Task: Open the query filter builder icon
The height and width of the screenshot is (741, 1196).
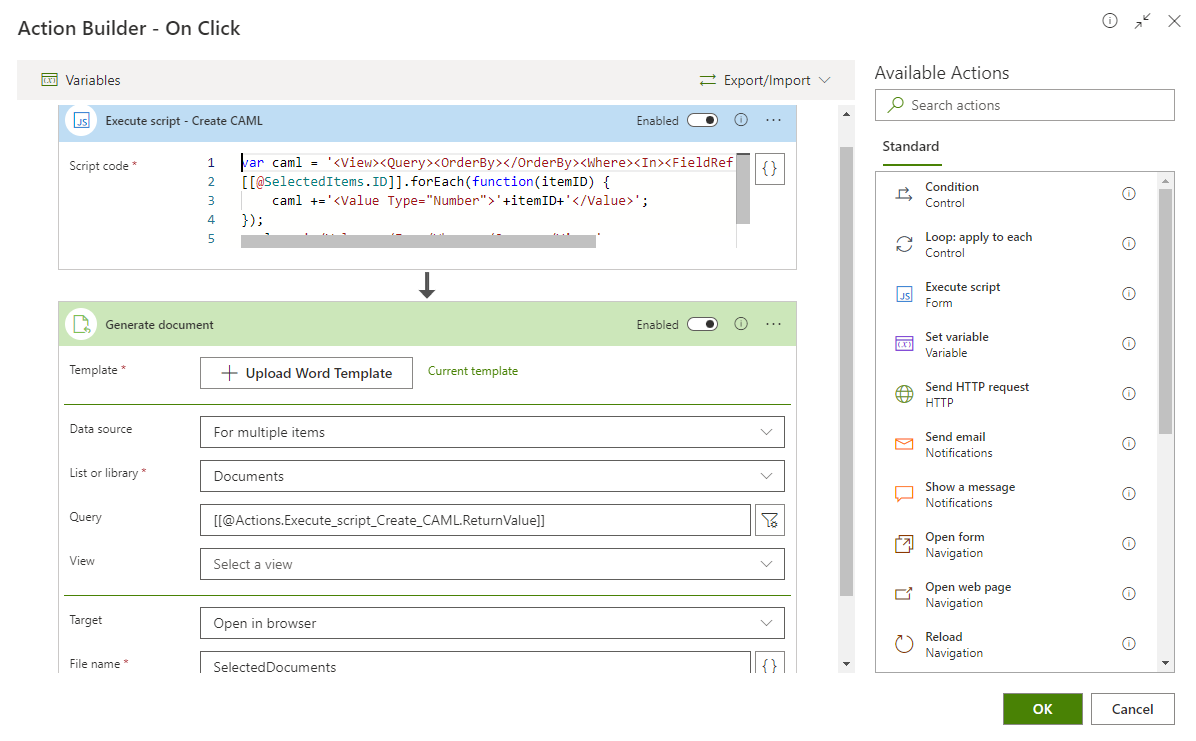Action: pyautogui.click(x=769, y=520)
